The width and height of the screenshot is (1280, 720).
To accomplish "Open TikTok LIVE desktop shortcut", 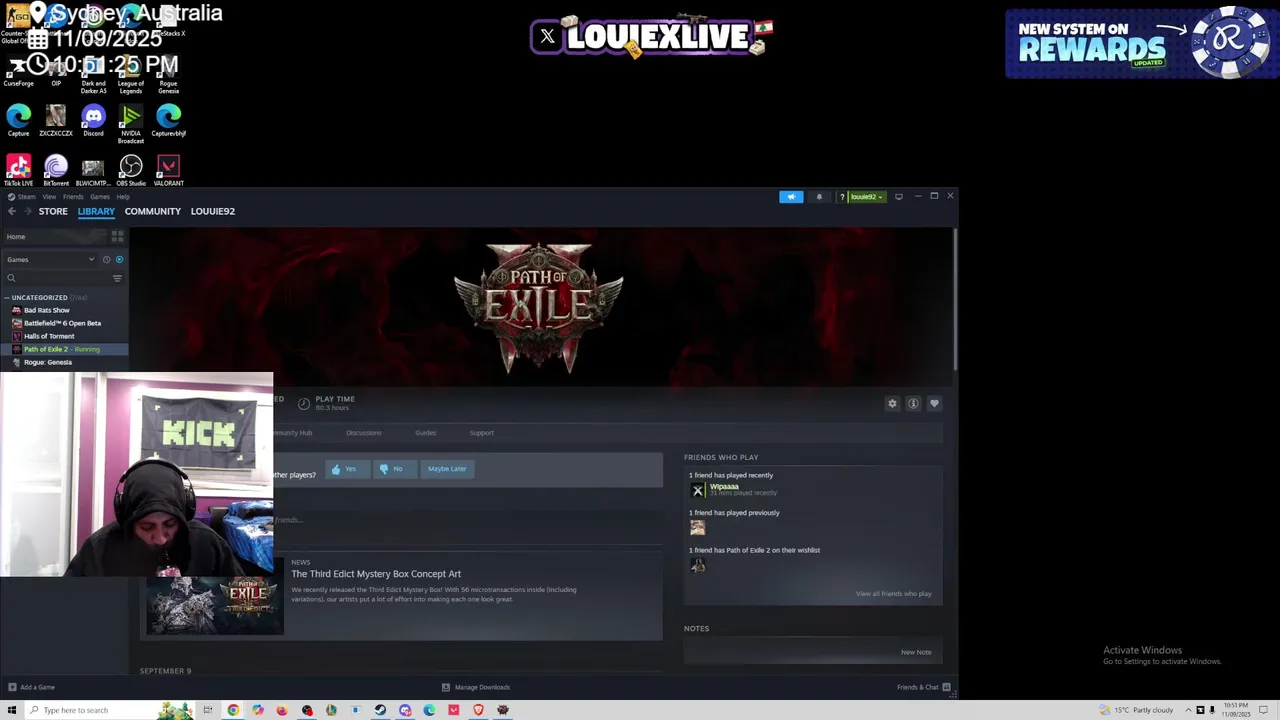I will tap(18, 171).
